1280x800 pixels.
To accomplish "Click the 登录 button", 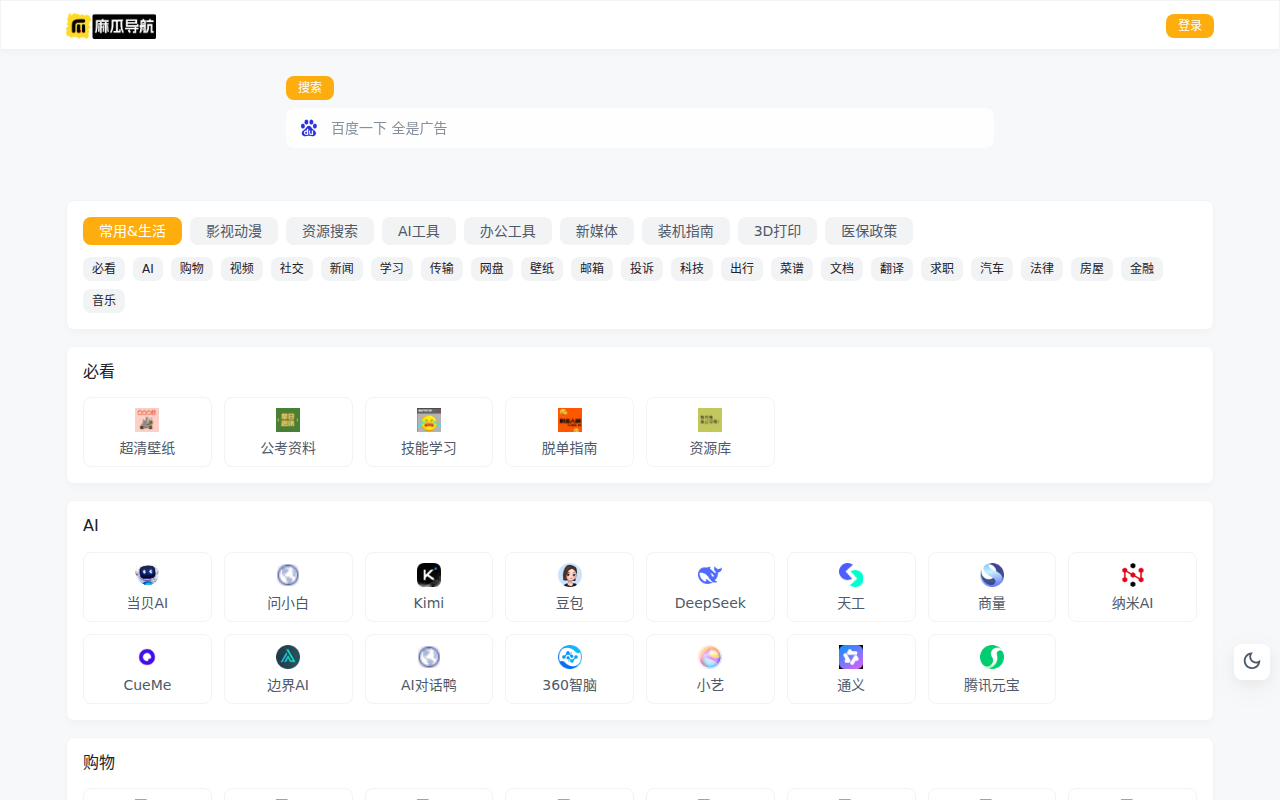I will coord(1190,26).
